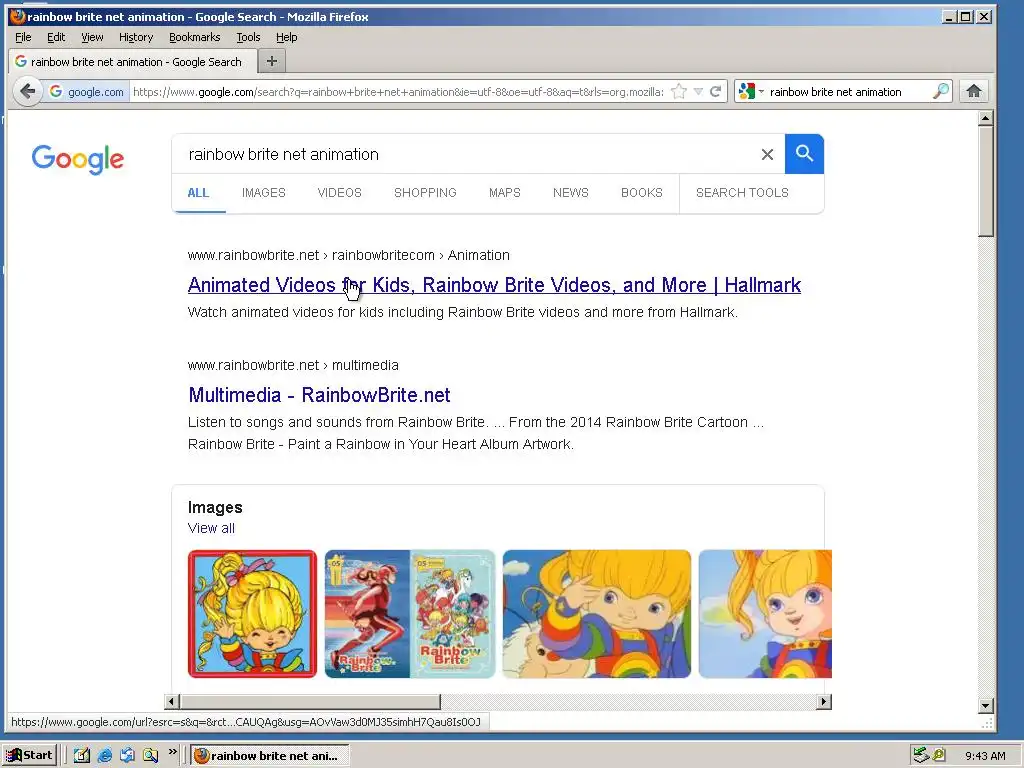This screenshot has width=1024, height=768.
Task: Open the URL history dropdown arrow
Action: 698,91
